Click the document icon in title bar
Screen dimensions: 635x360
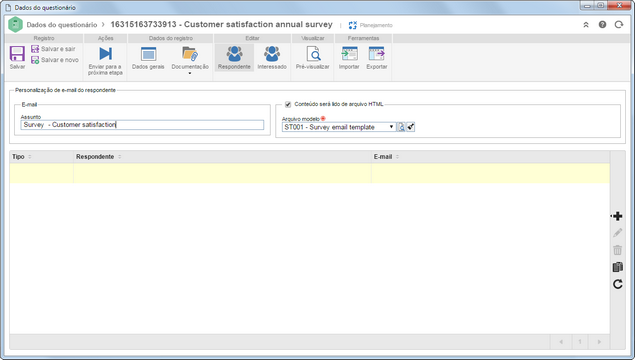tap(8, 8)
